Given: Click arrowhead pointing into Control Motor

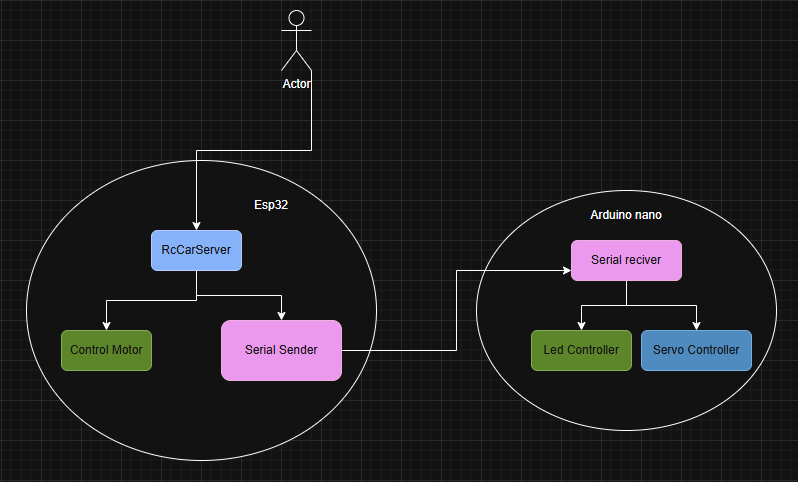Looking at the screenshot, I should click(106, 324).
